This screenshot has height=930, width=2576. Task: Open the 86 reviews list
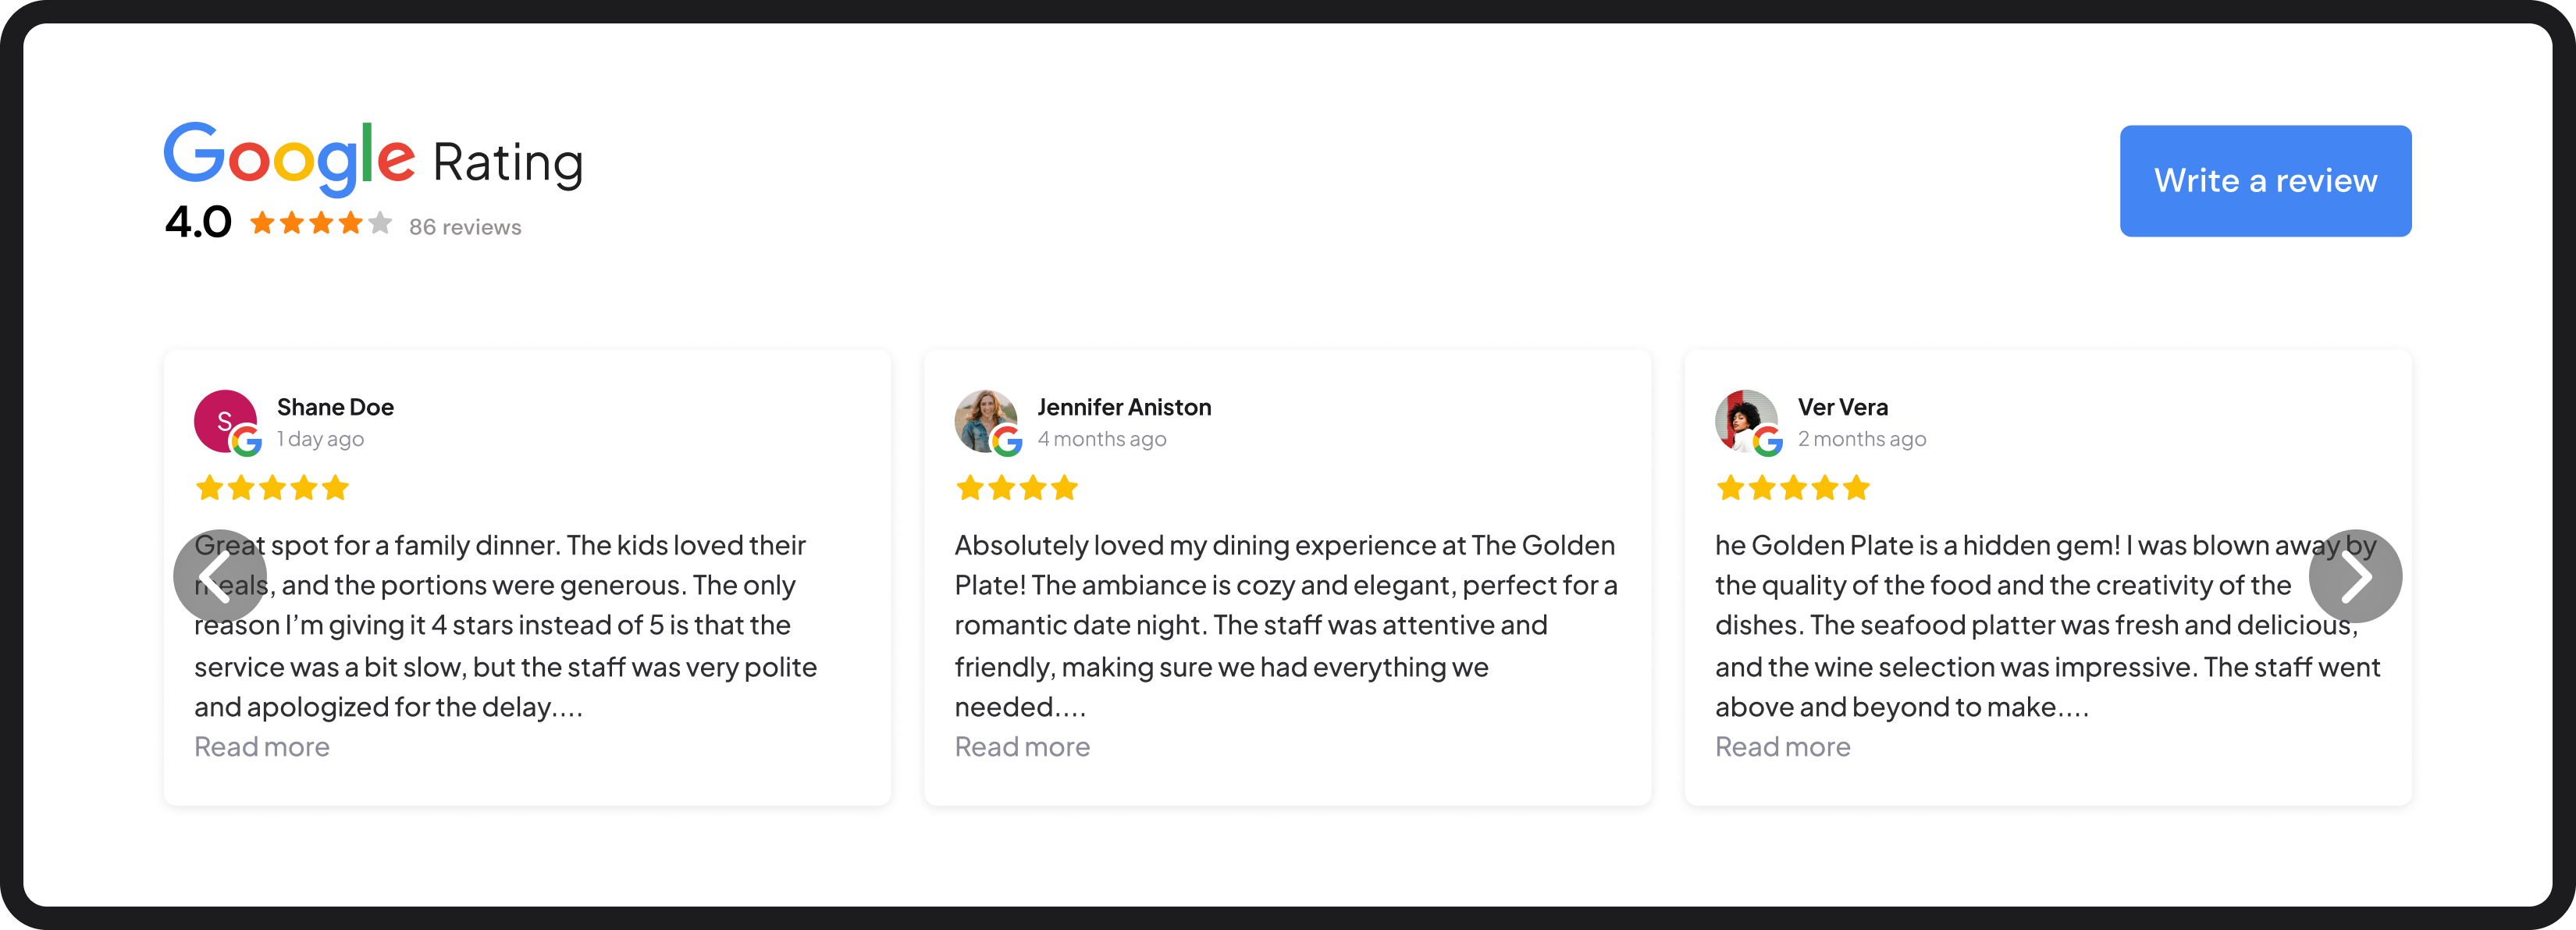[464, 227]
